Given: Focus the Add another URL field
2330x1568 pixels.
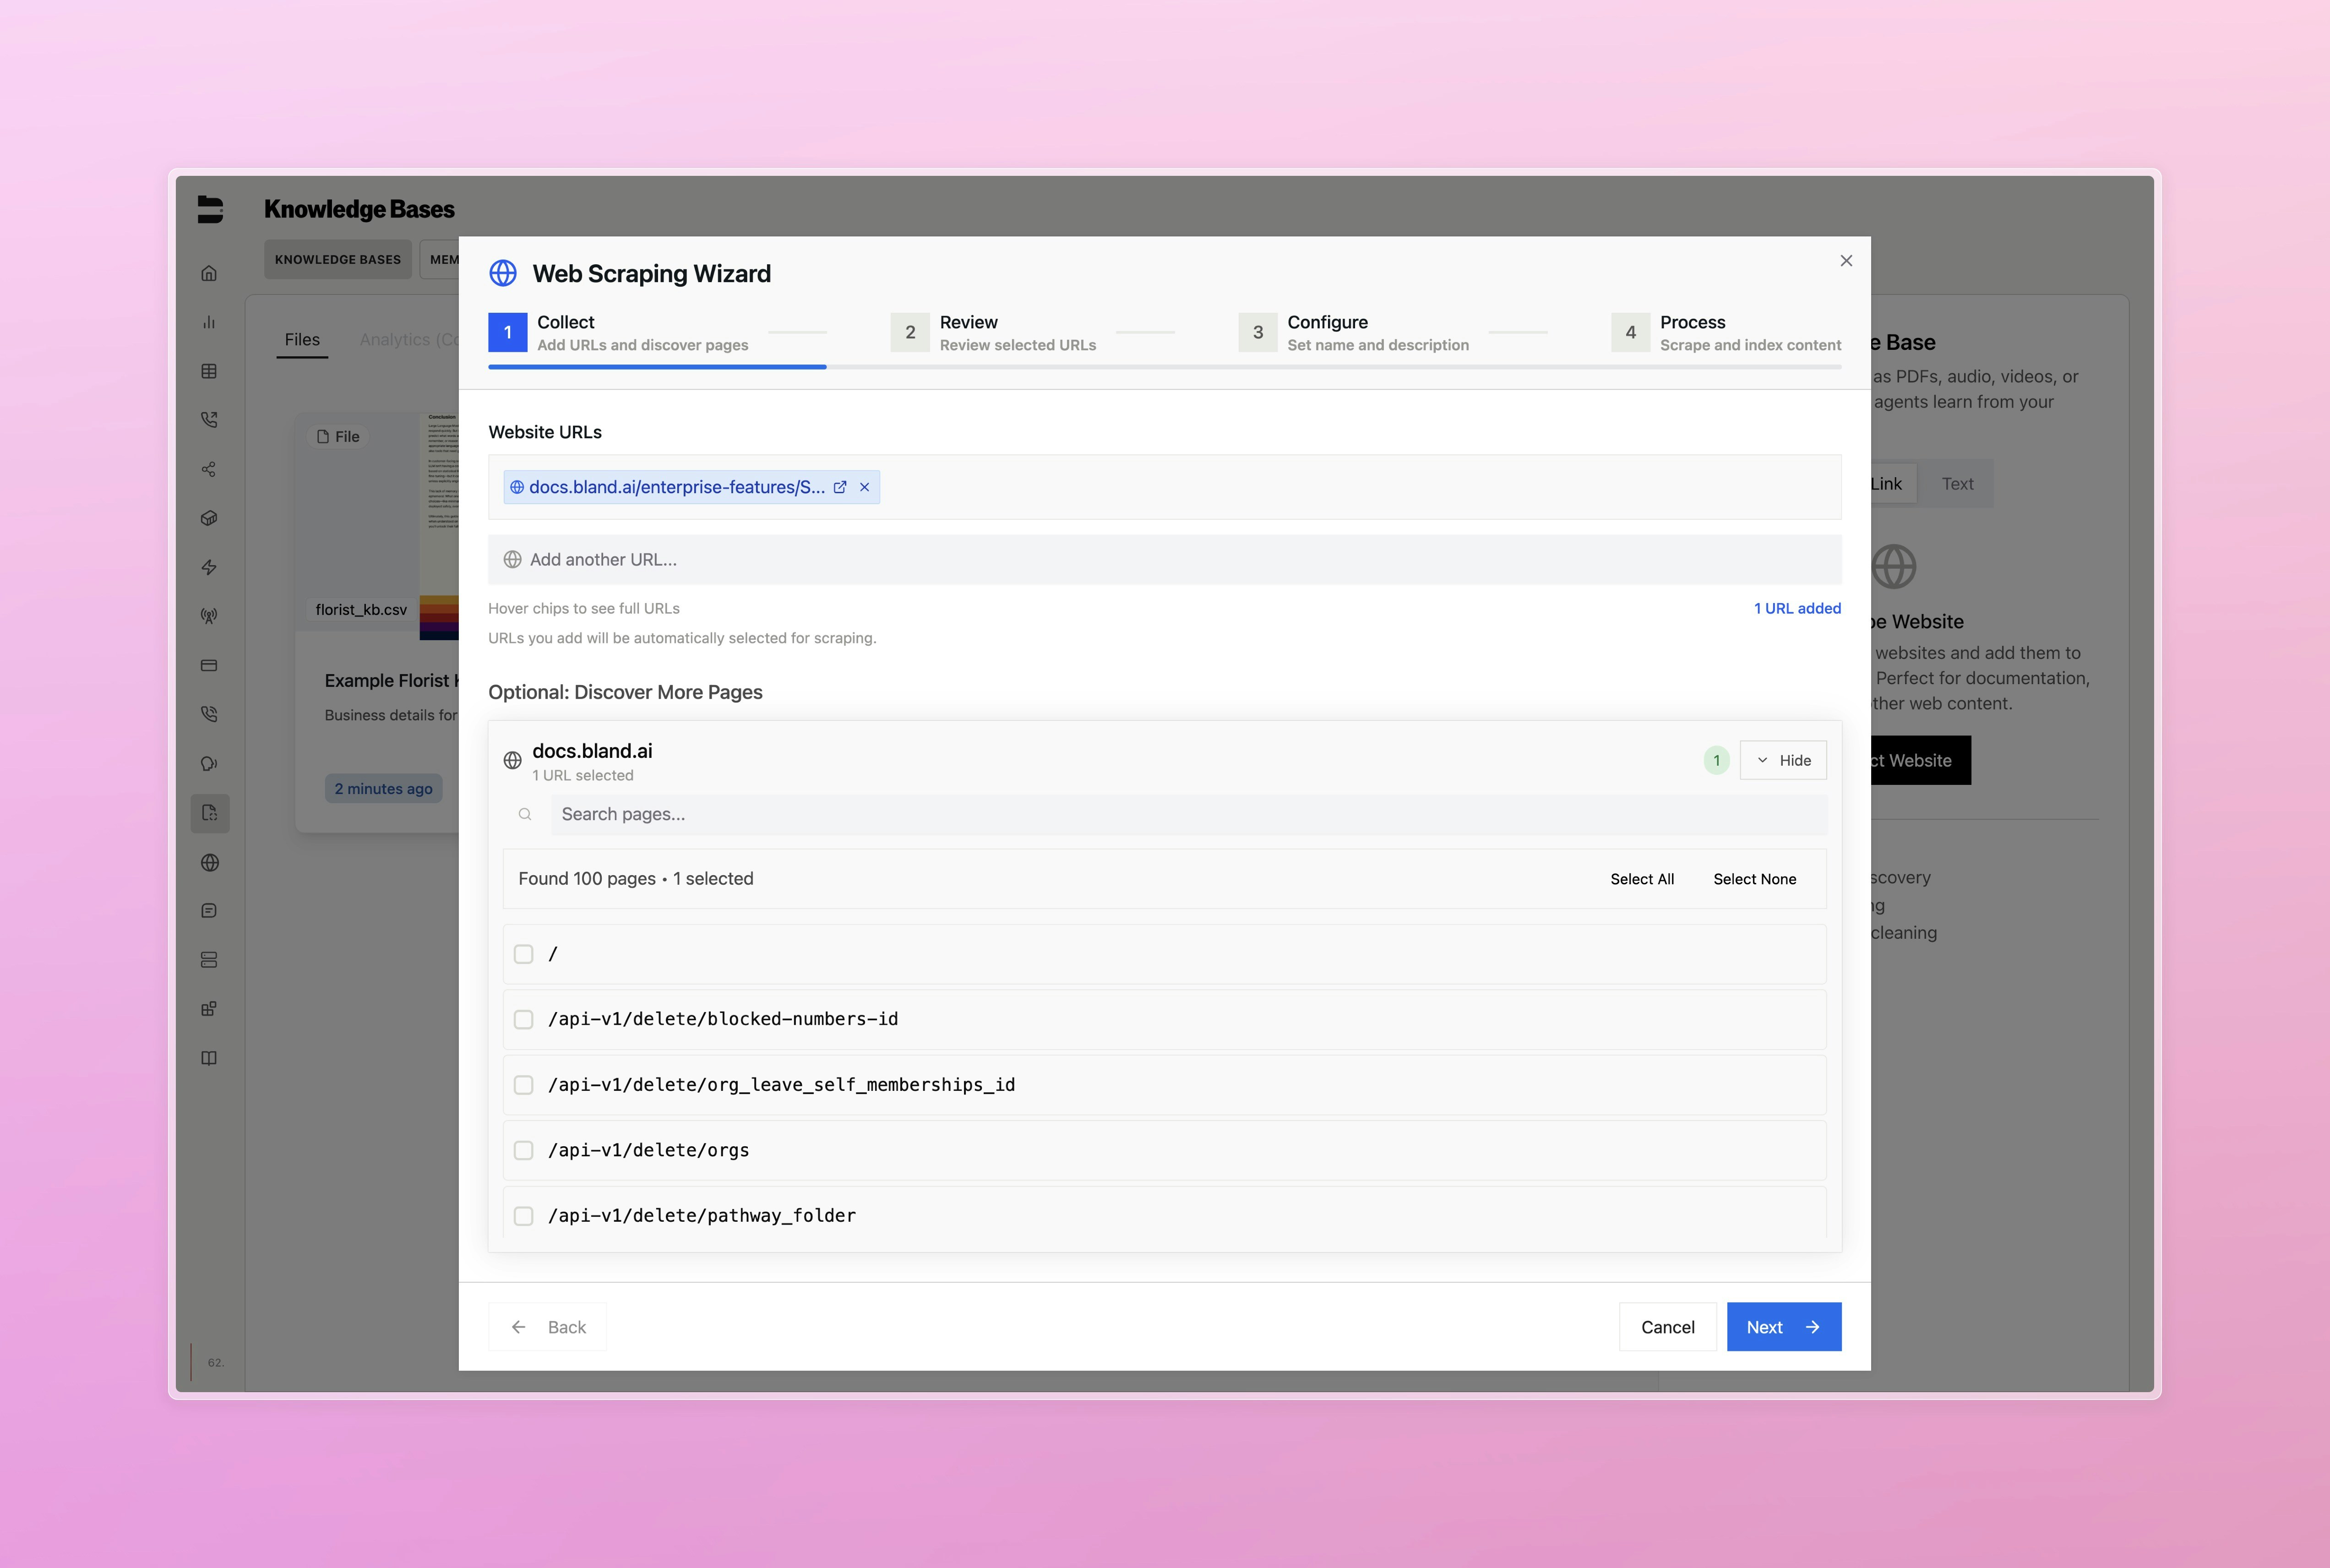Looking at the screenshot, I should tap(1164, 560).
